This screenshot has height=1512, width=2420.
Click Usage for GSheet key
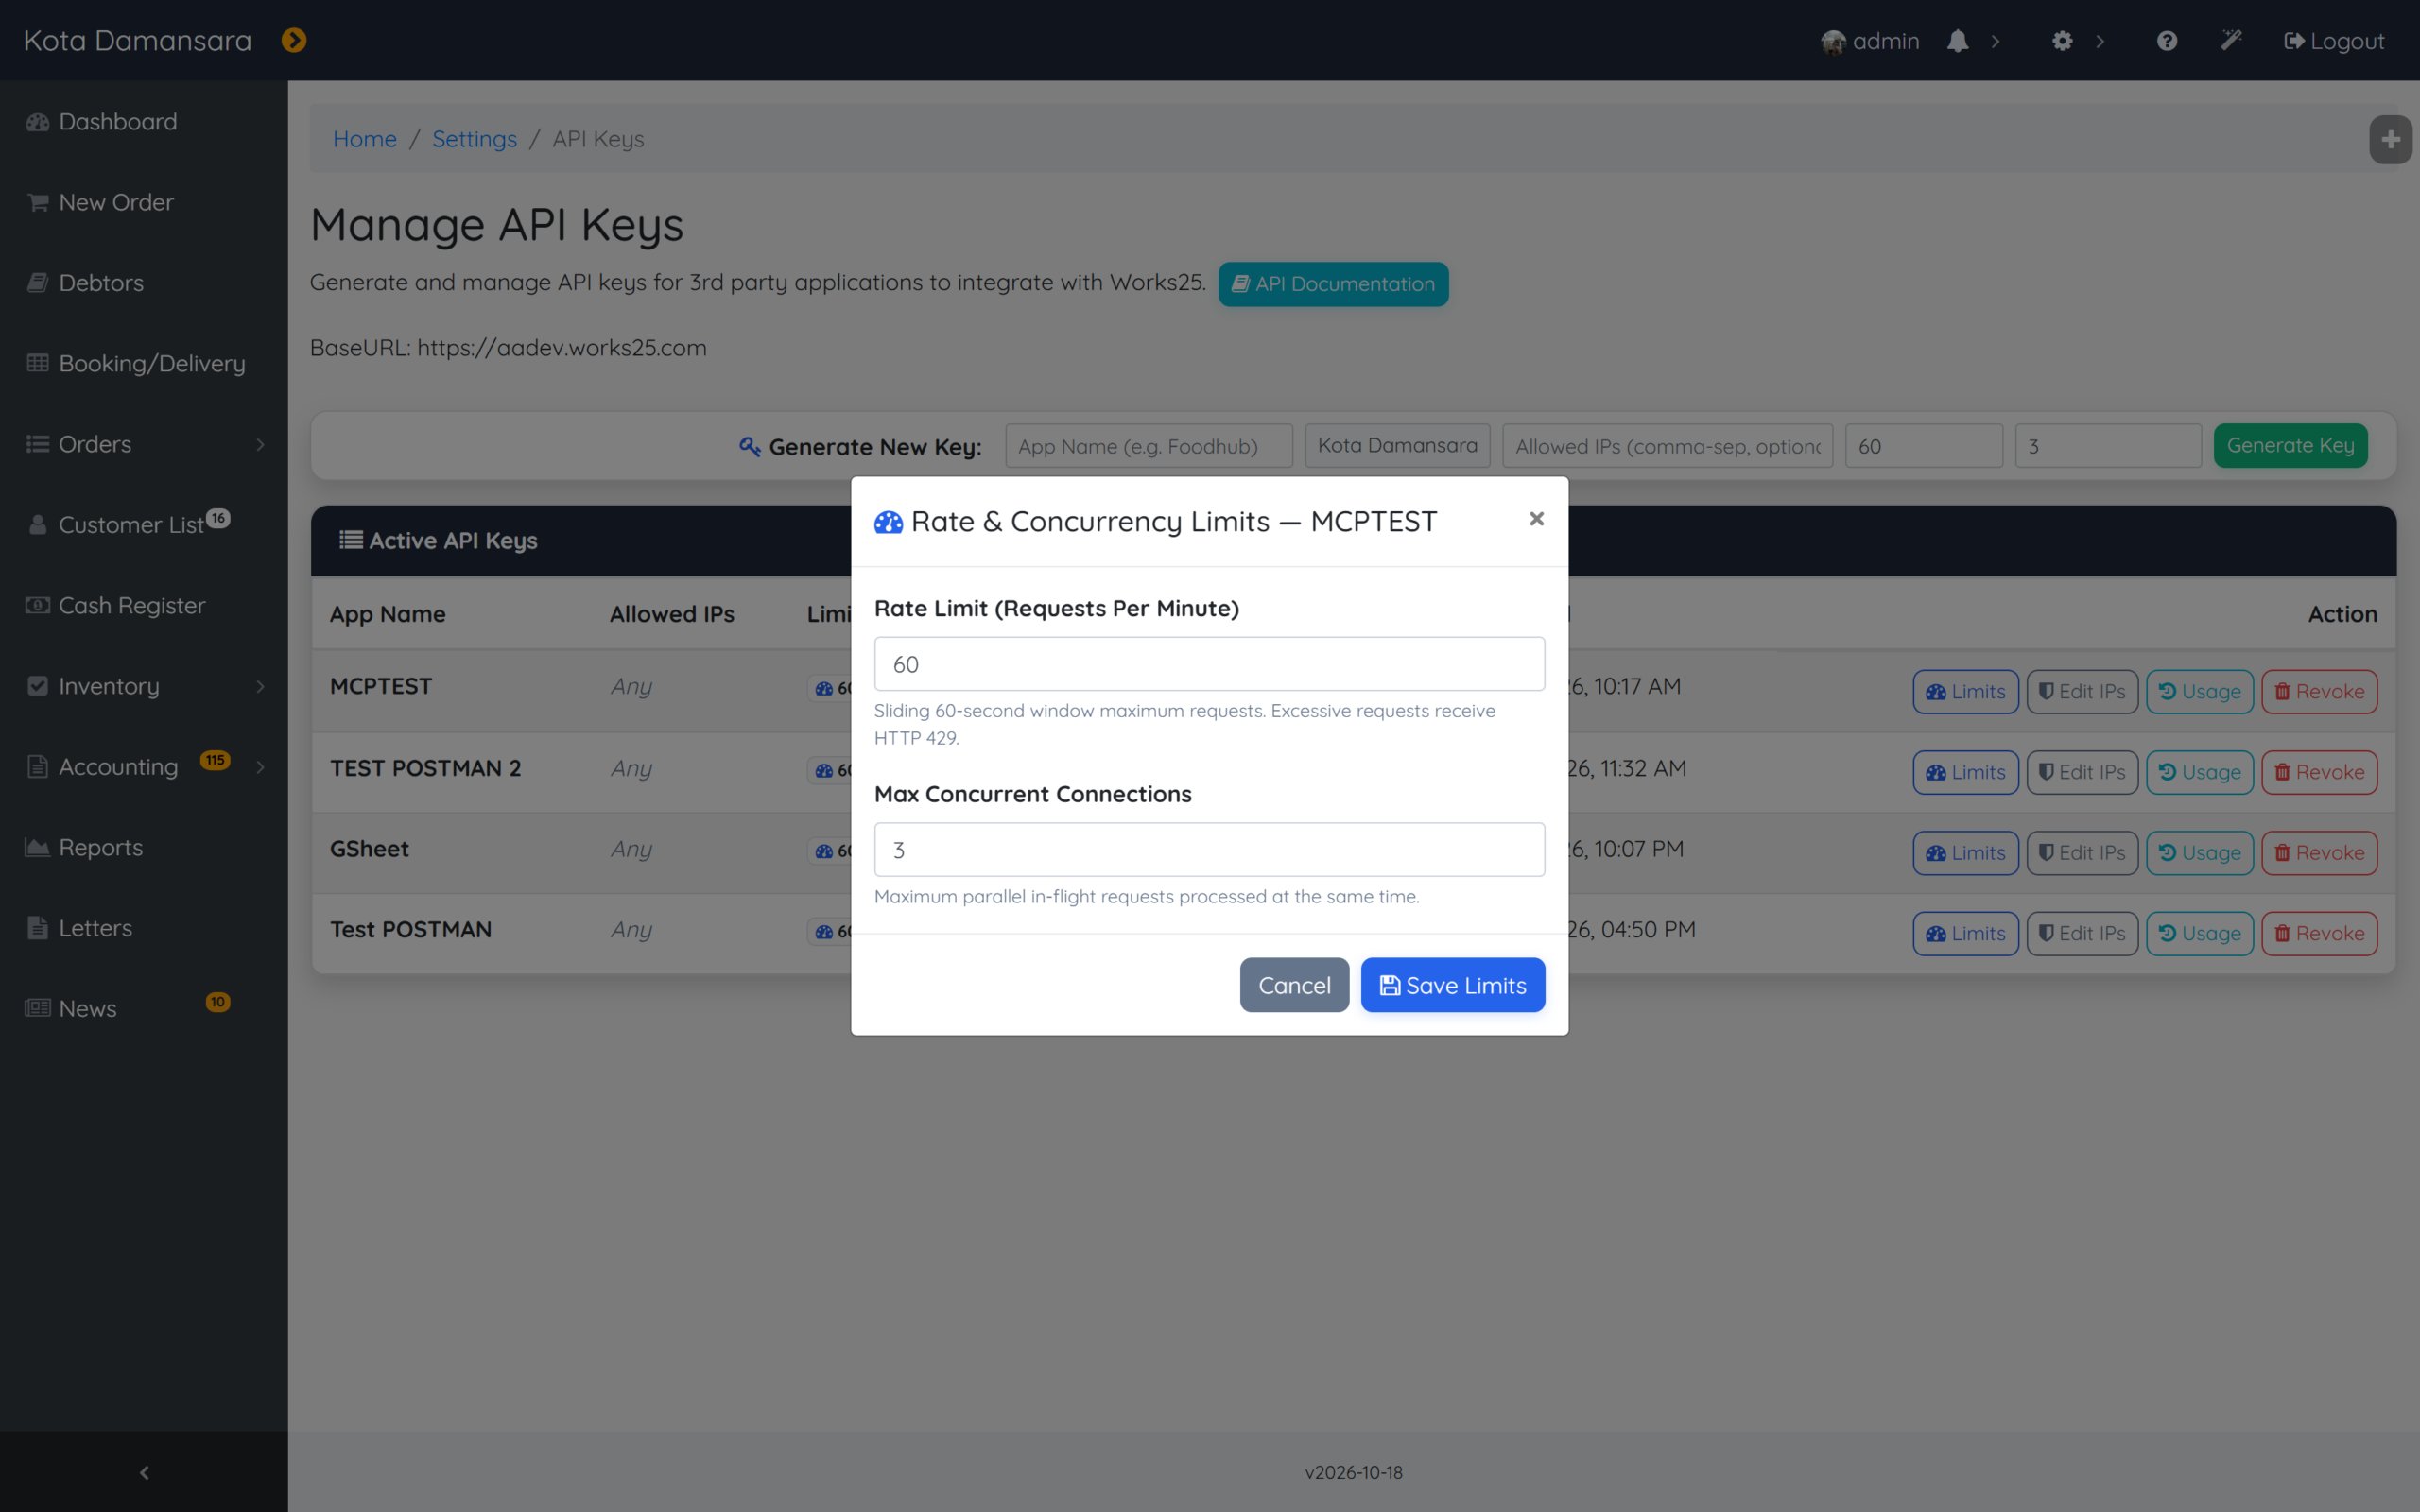(2199, 853)
